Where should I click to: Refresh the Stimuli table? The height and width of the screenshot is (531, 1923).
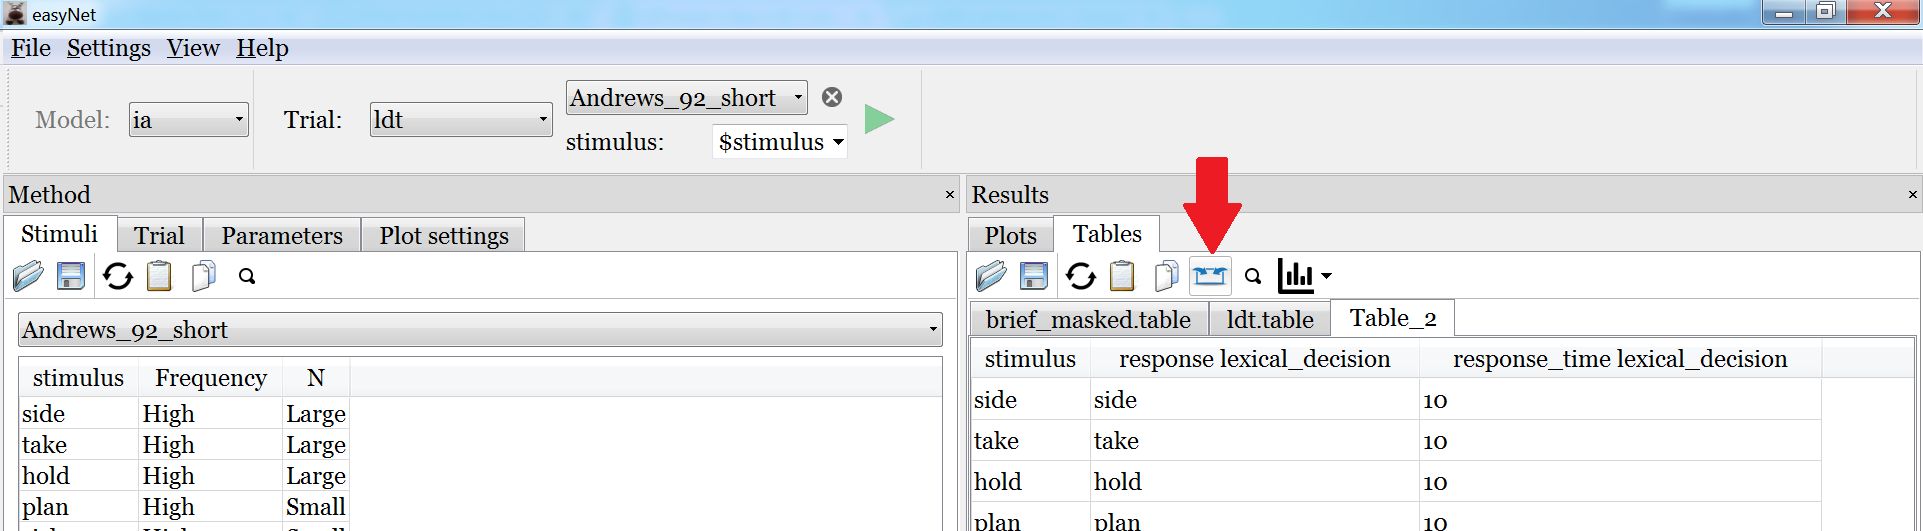click(x=117, y=276)
